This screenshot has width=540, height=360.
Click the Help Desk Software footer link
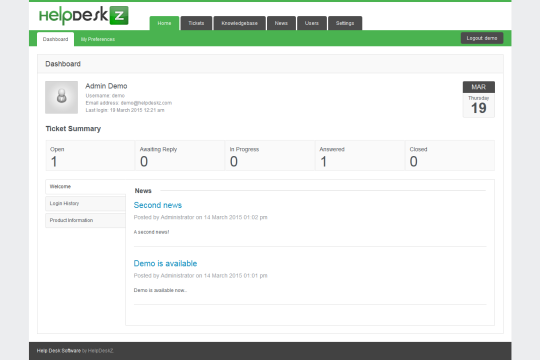click(x=59, y=351)
